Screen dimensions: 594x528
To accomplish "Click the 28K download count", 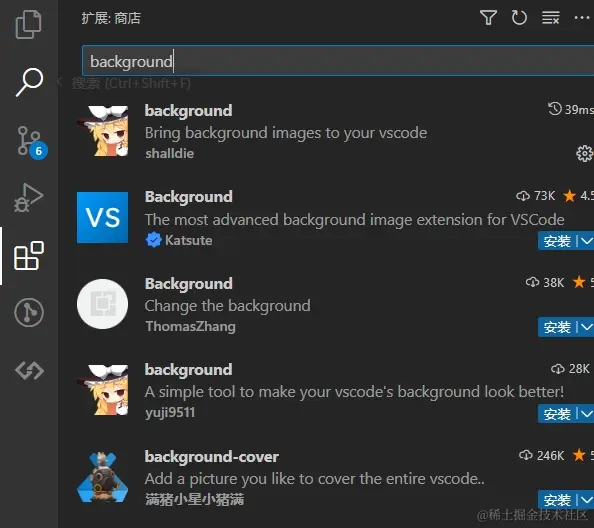I will tap(570, 369).
